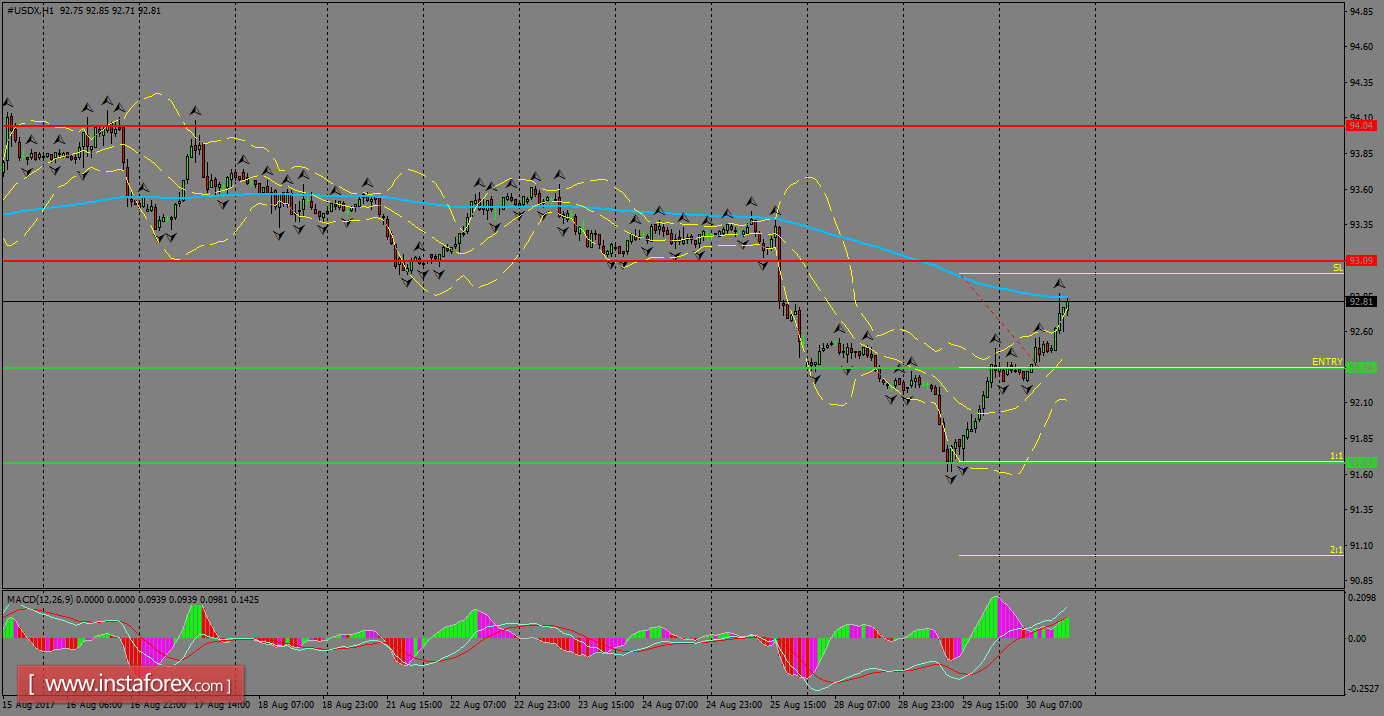Viewport: 1384px width, 716px height.
Task: Click the black 92.81 current price label
Action: (1362, 299)
